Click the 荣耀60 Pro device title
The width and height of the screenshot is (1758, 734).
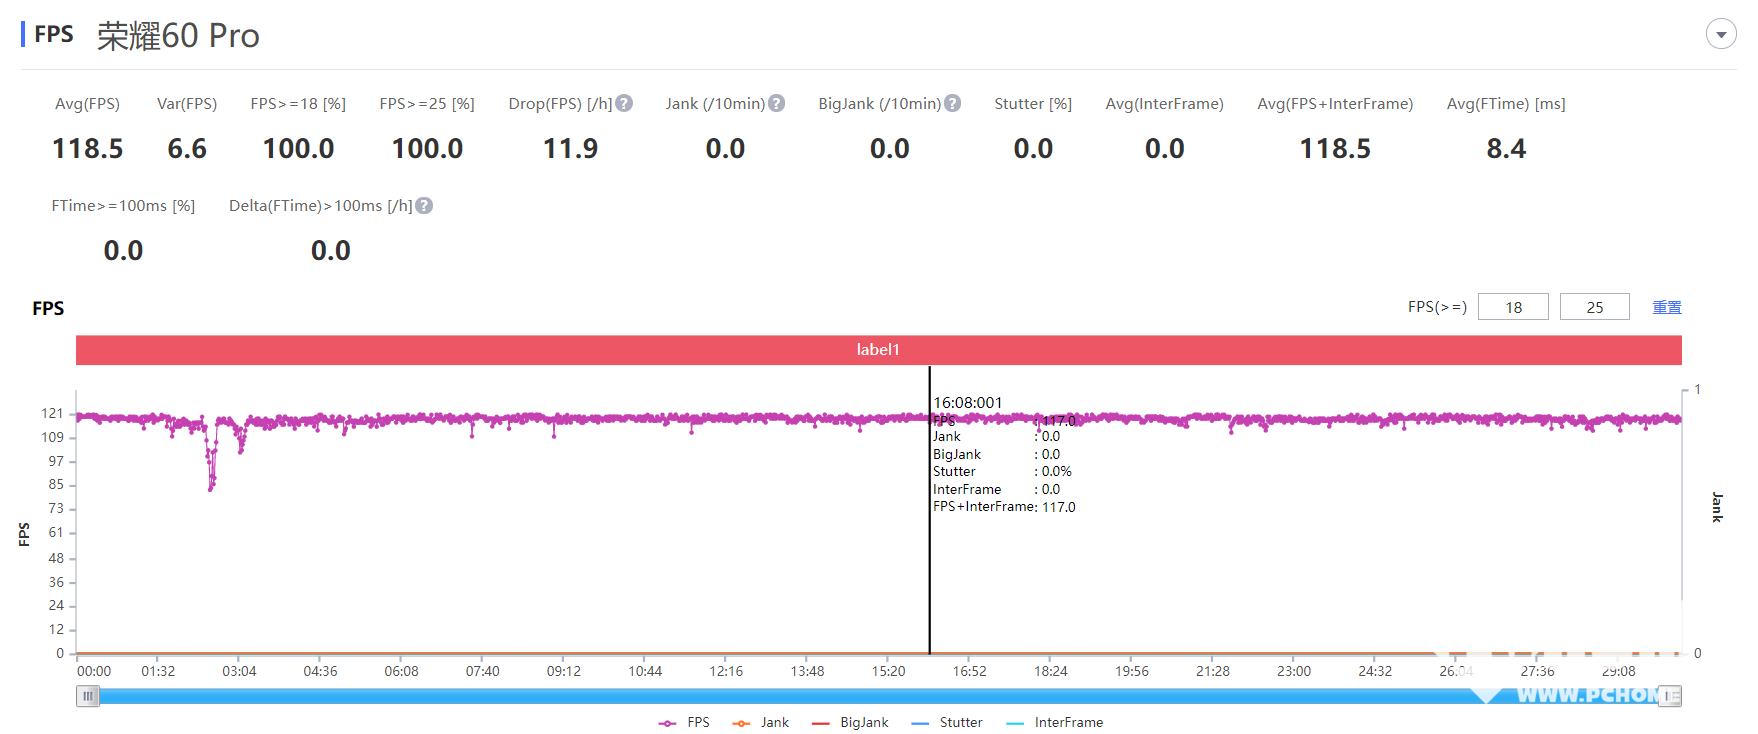[178, 36]
